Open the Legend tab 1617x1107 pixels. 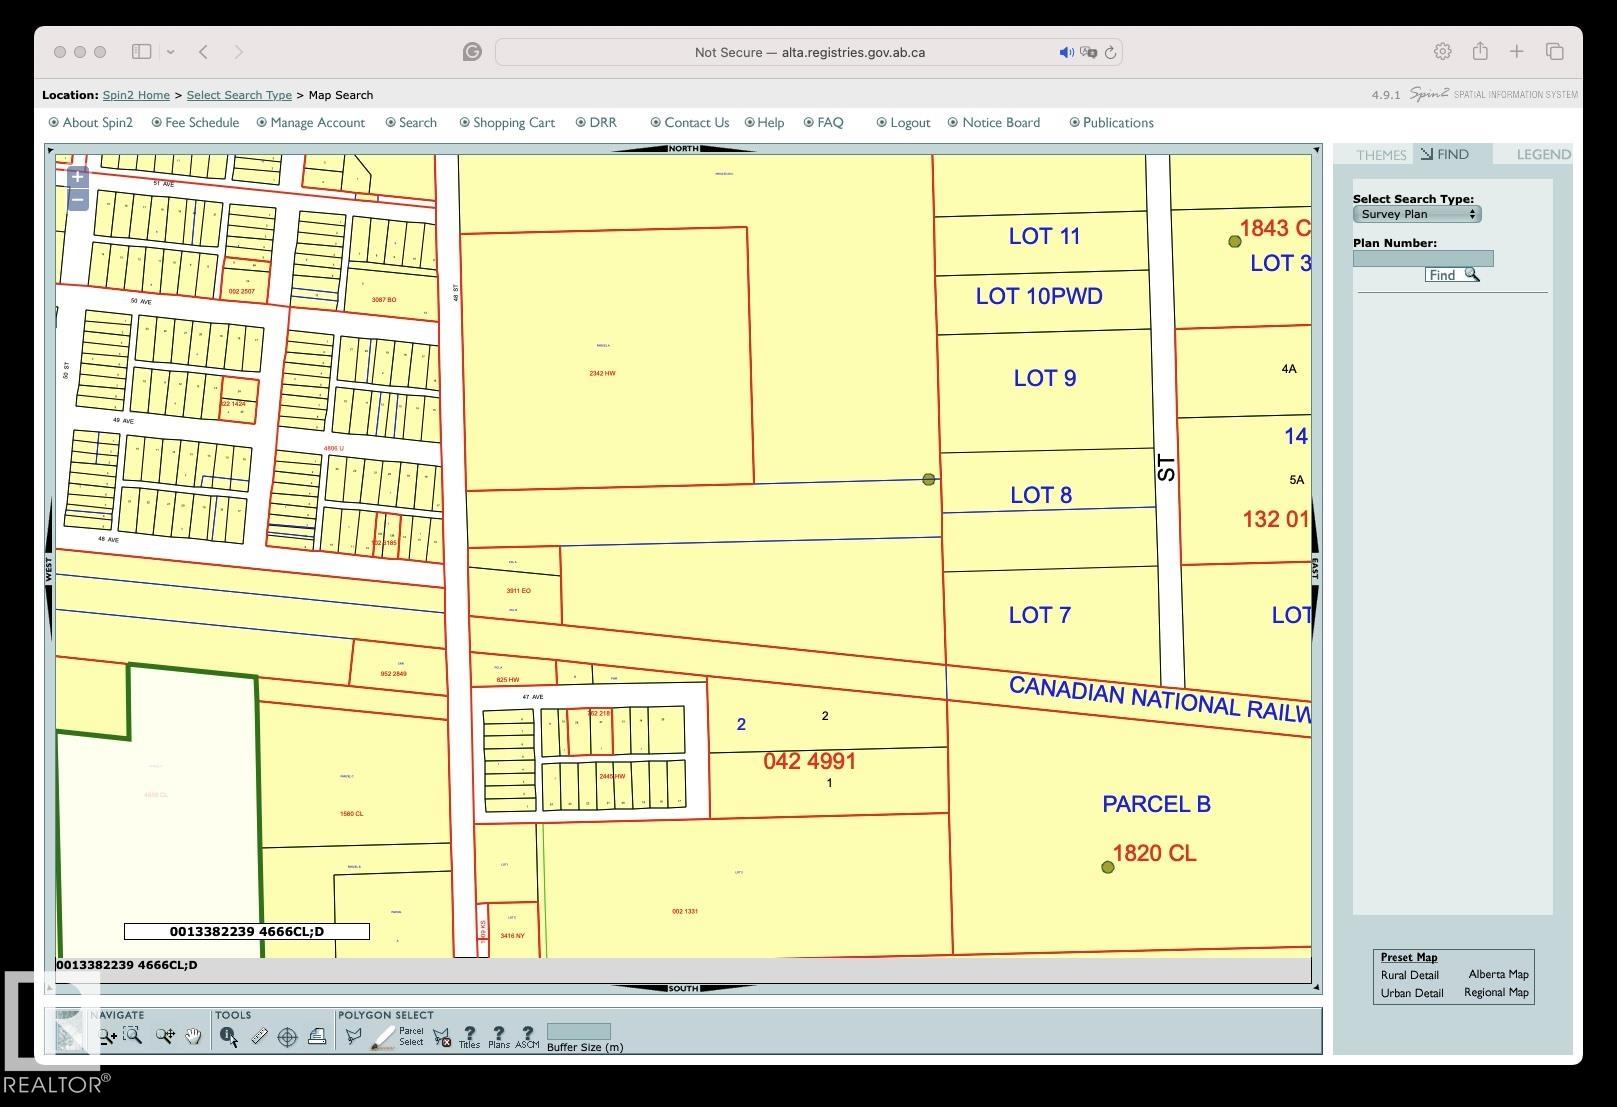point(1542,155)
